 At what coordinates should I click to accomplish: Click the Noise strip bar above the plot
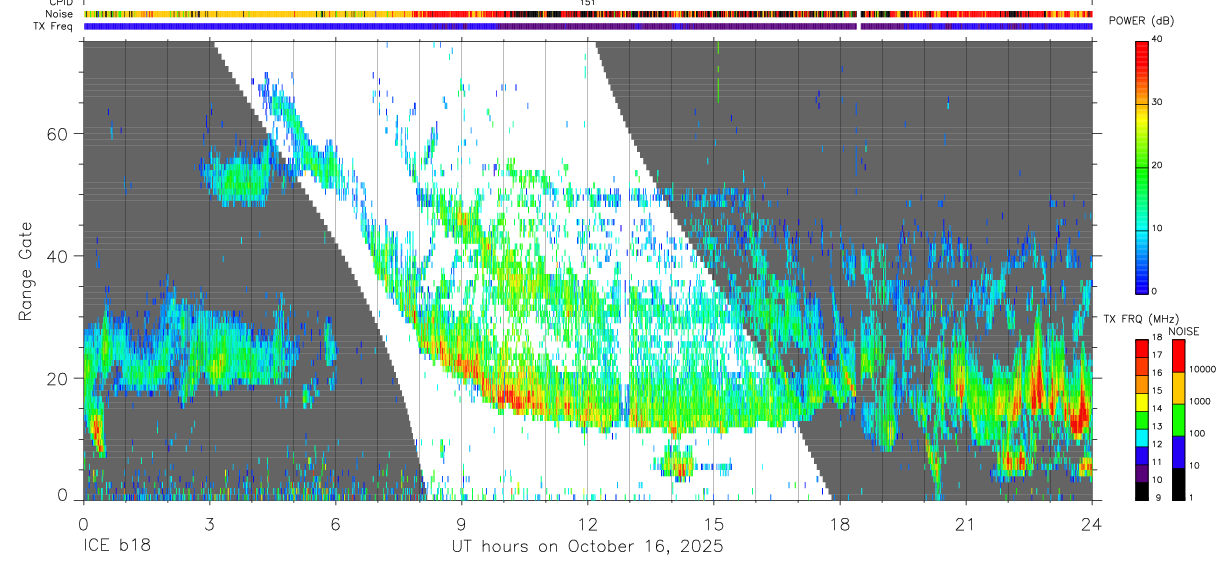[x=588, y=14]
